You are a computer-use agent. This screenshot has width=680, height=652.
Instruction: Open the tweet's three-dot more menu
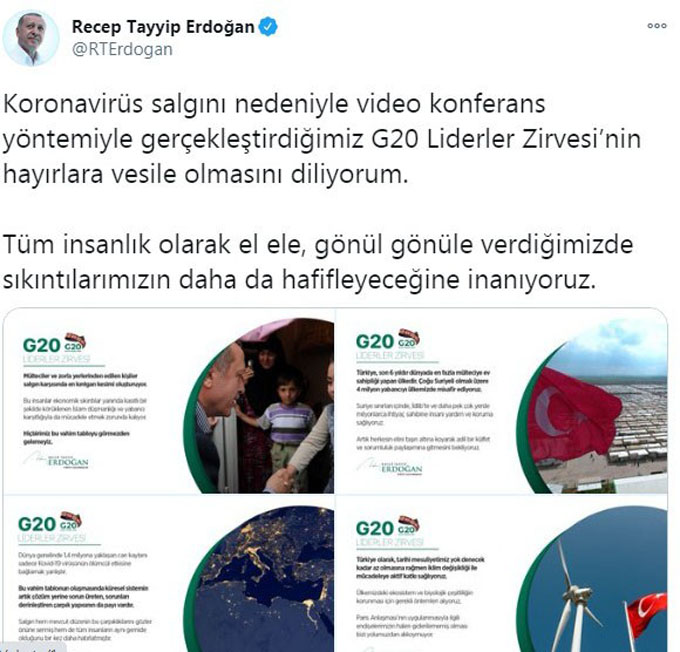click(x=657, y=26)
